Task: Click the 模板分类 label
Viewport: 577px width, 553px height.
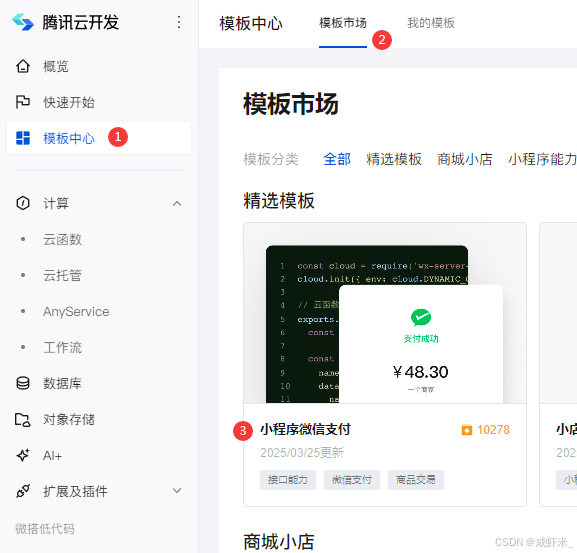Action: pos(271,159)
